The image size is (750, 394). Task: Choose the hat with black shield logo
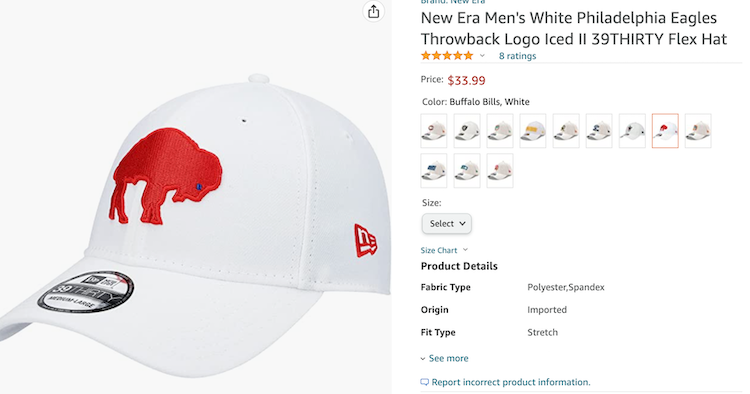pyautogui.click(x=466, y=131)
